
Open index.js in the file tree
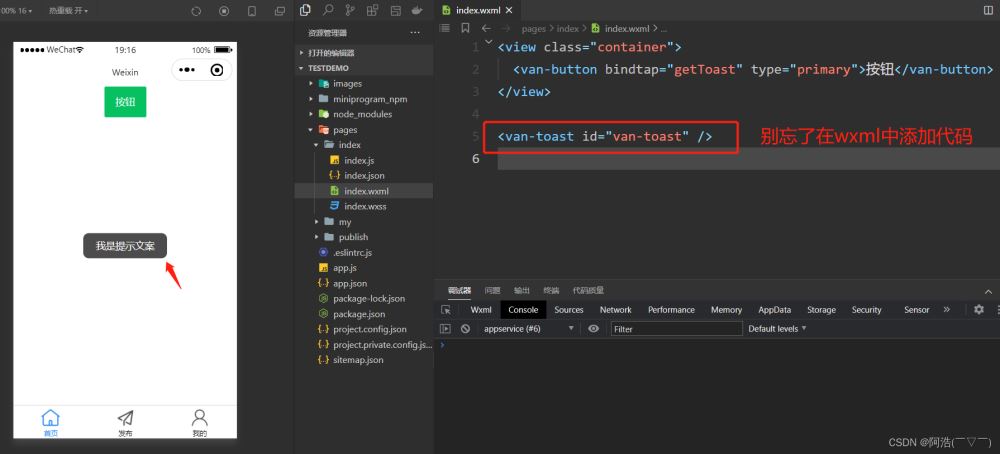click(x=358, y=160)
